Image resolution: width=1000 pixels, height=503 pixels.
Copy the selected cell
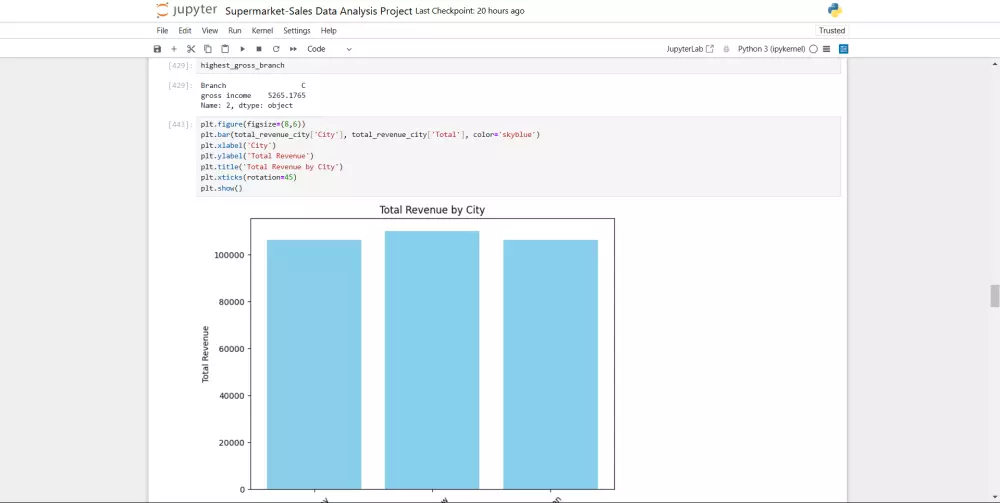(208, 49)
